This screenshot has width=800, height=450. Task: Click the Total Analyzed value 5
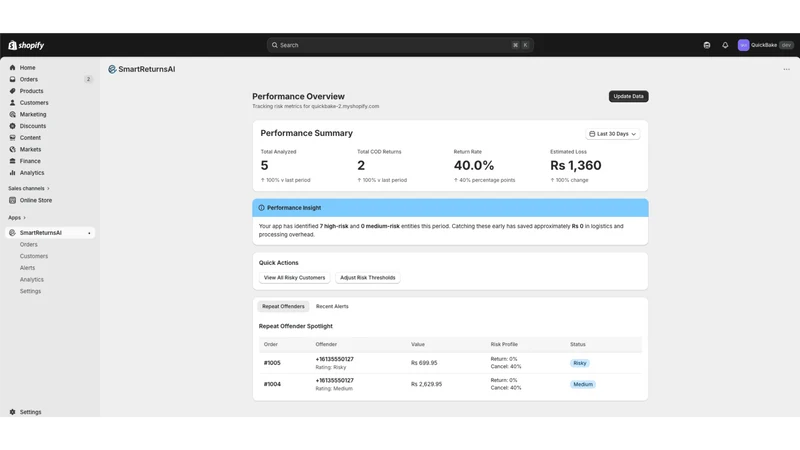point(264,165)
